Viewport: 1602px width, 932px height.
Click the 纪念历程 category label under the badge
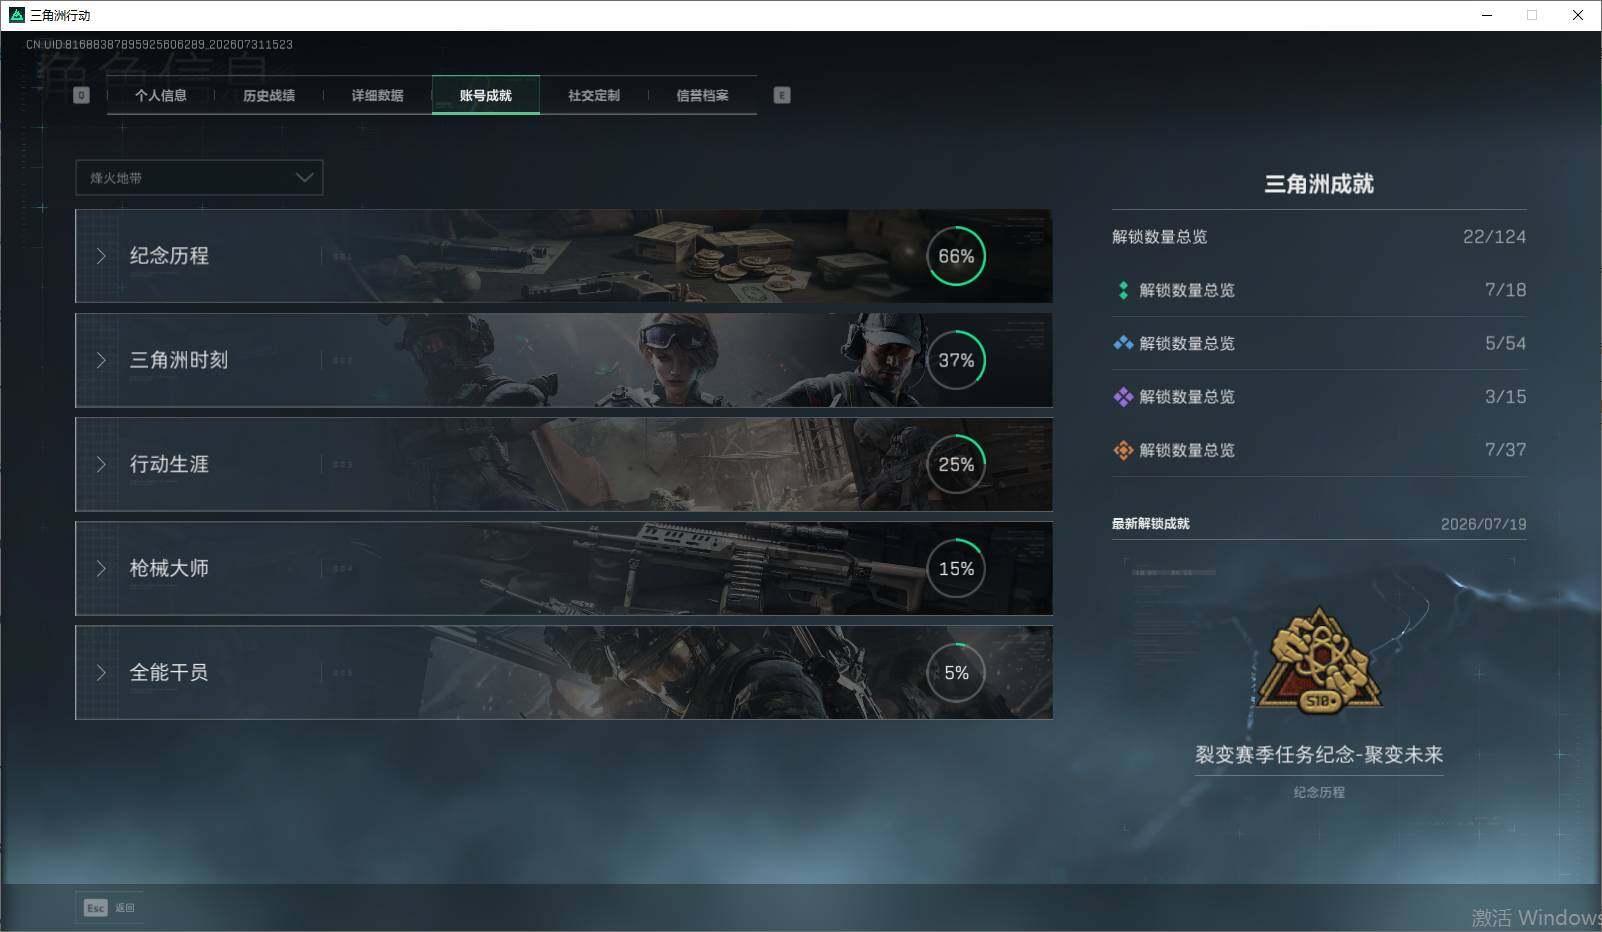(1319, 792)
